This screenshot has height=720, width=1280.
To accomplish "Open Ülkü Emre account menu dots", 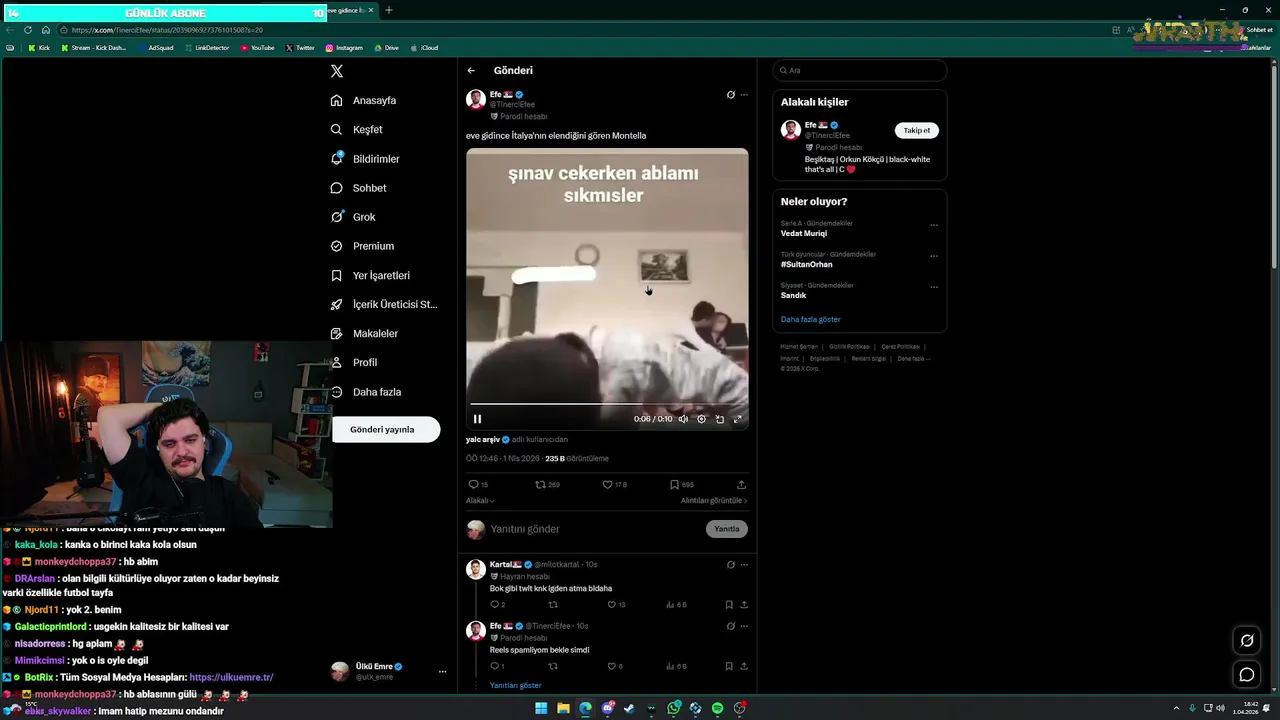I will (442, 672).
